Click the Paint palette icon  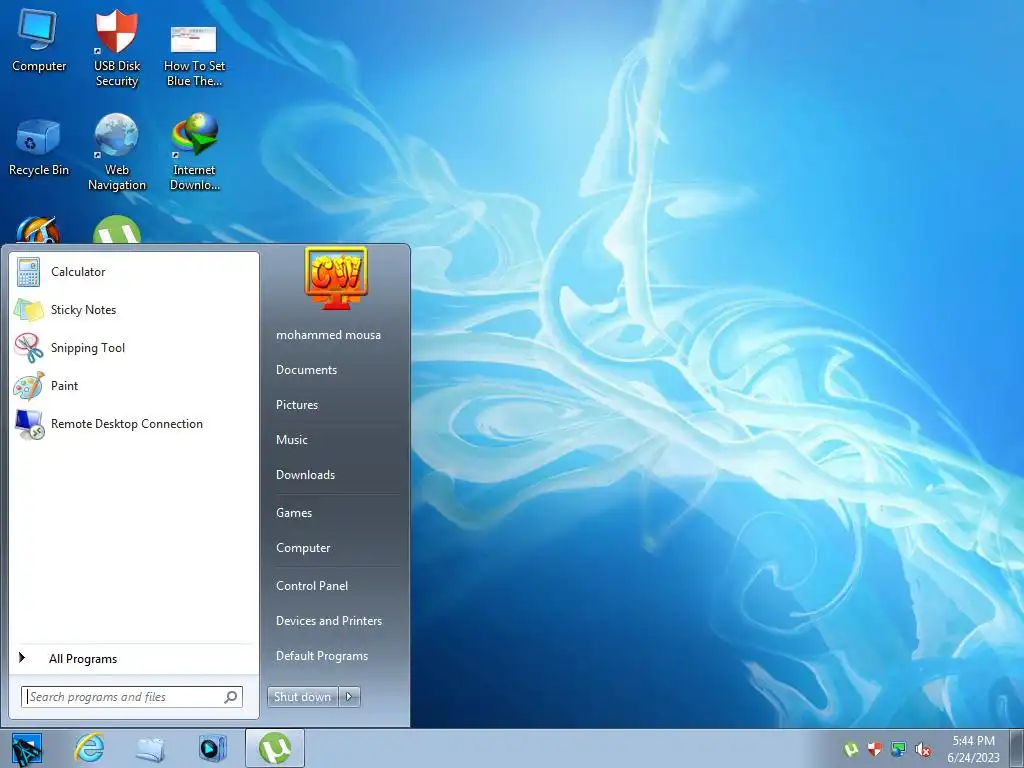(28, 386)
